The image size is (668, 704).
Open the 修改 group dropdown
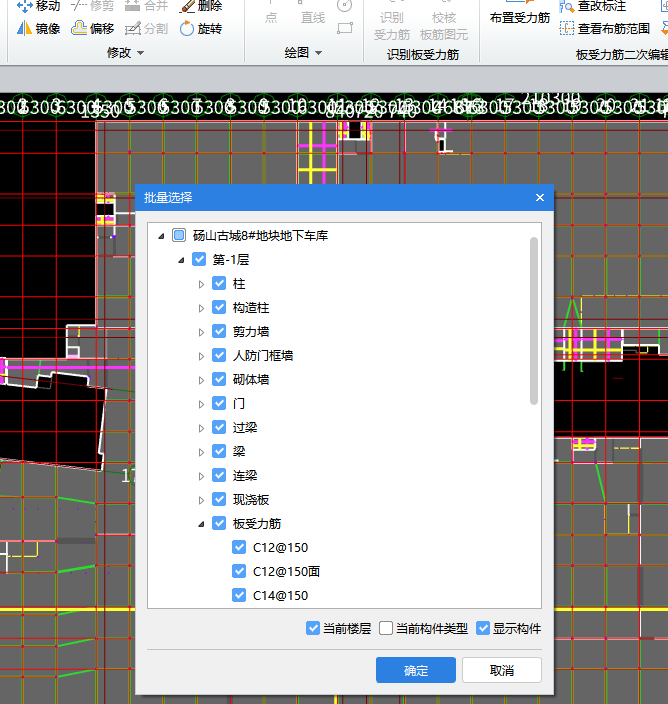[x=125, y=53]
